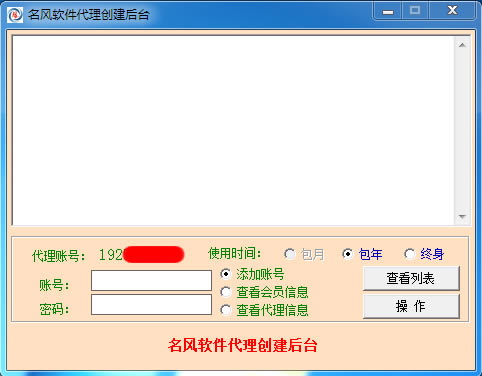Click the scrollbar down arrow
This screenshot has width=482, height=376.
pyautogui.click(x=462, y=216)
